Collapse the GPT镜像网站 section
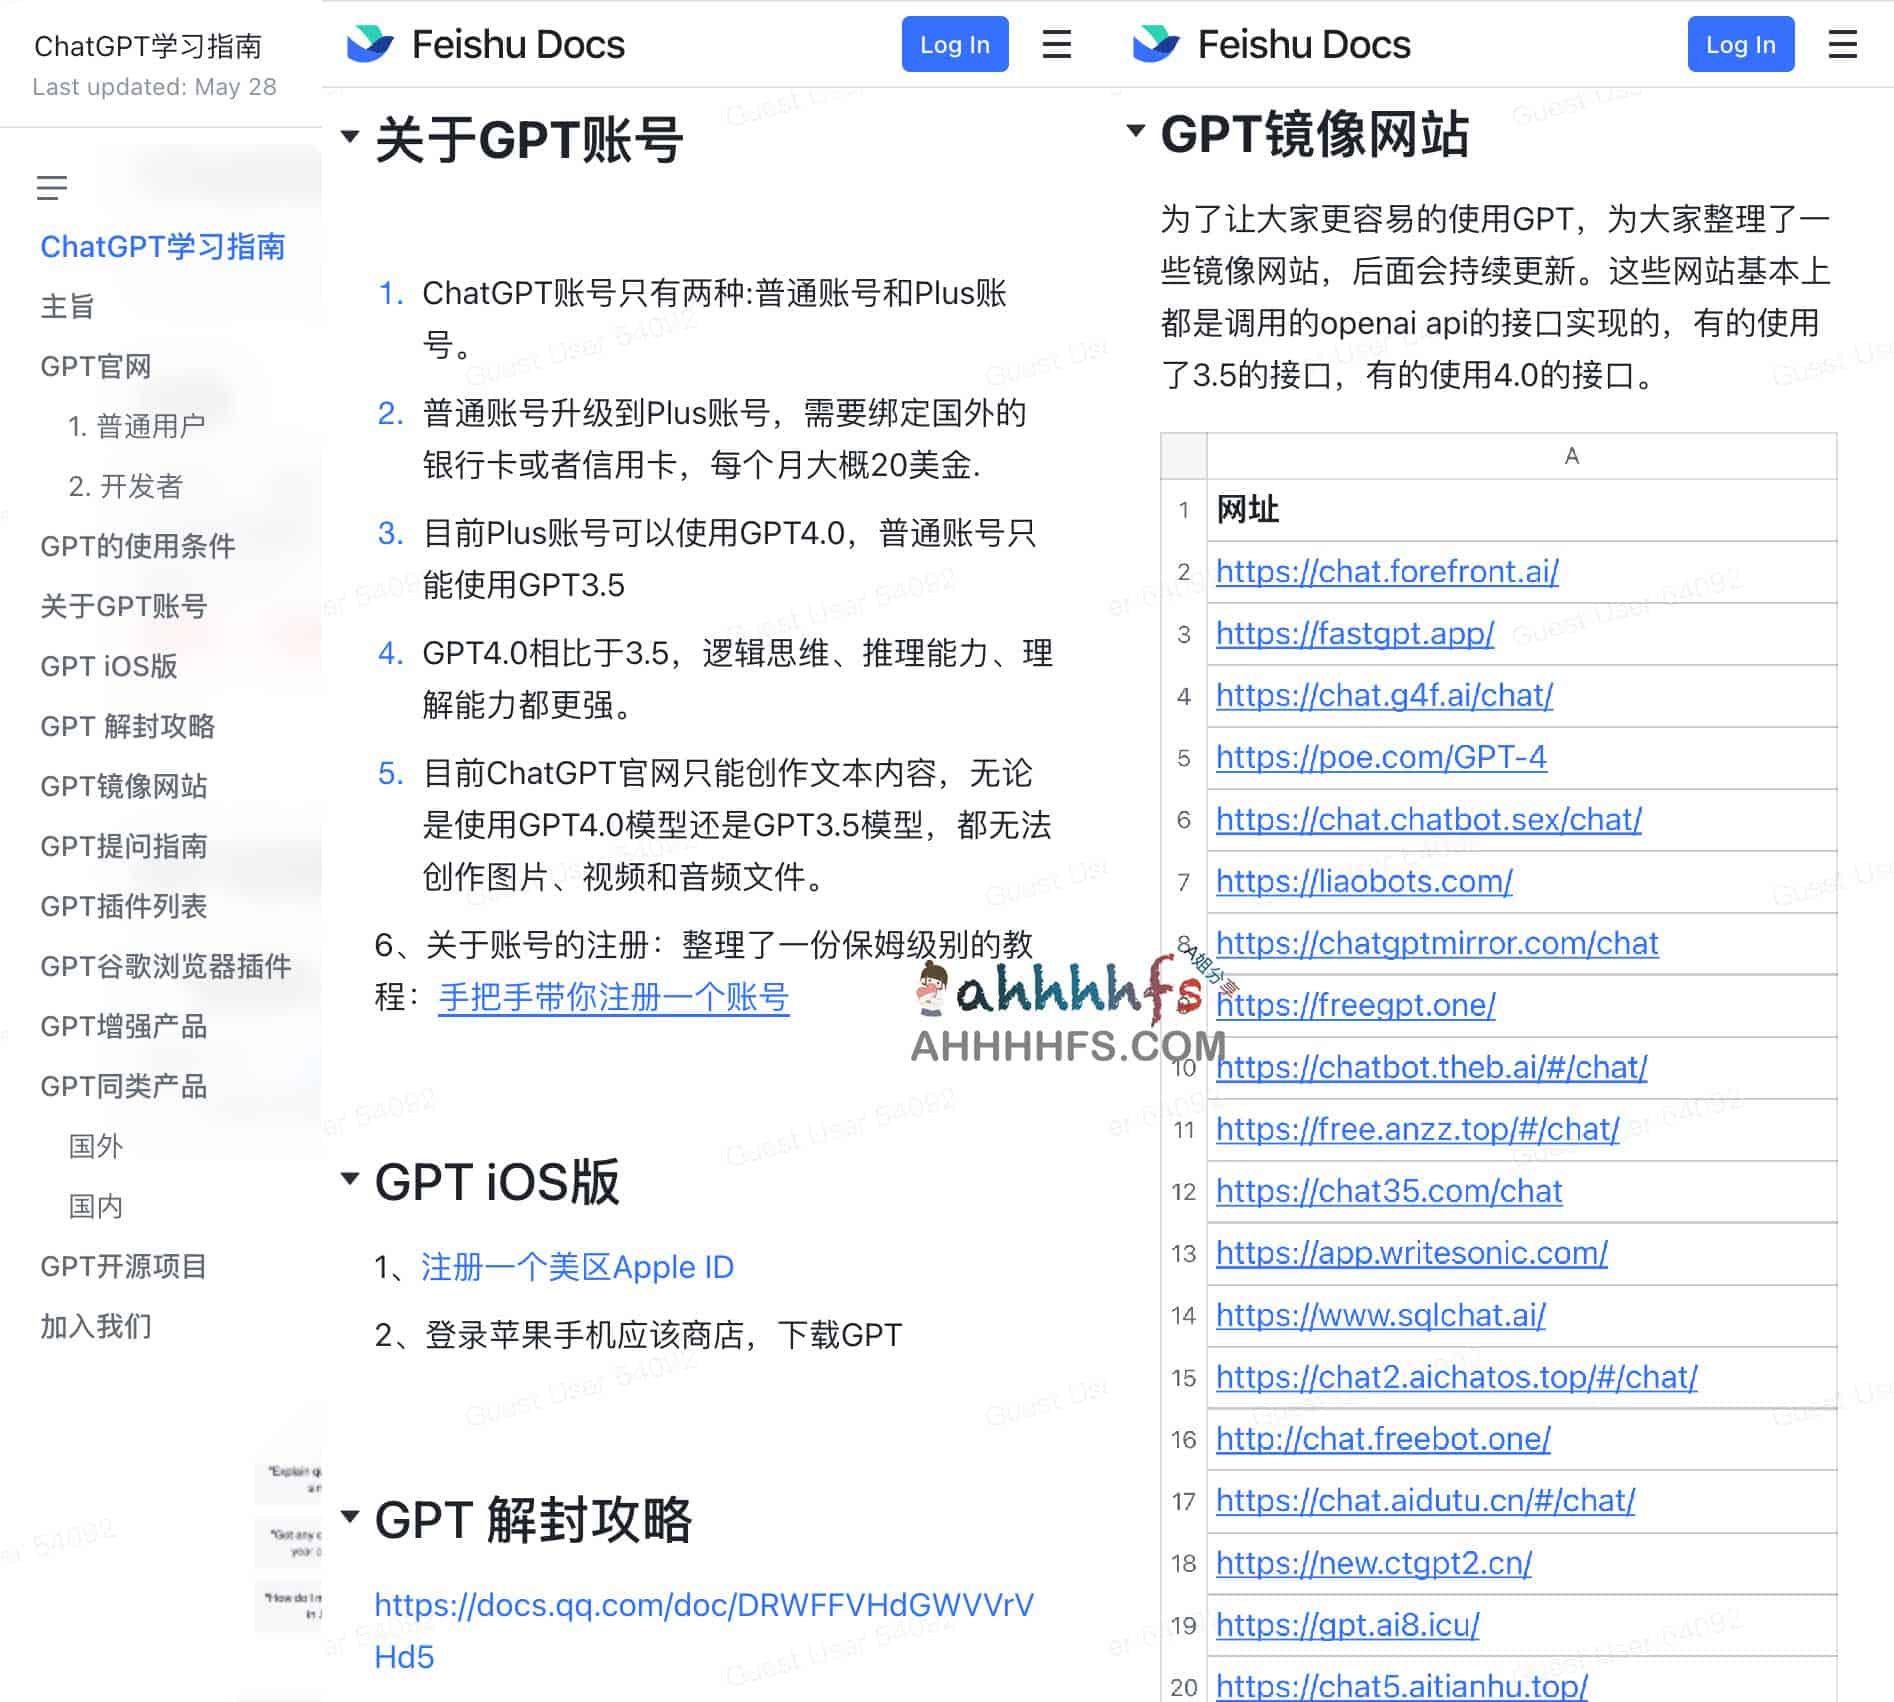The height and width of the screenshot is (1702, 1894). pos(1135,128)
